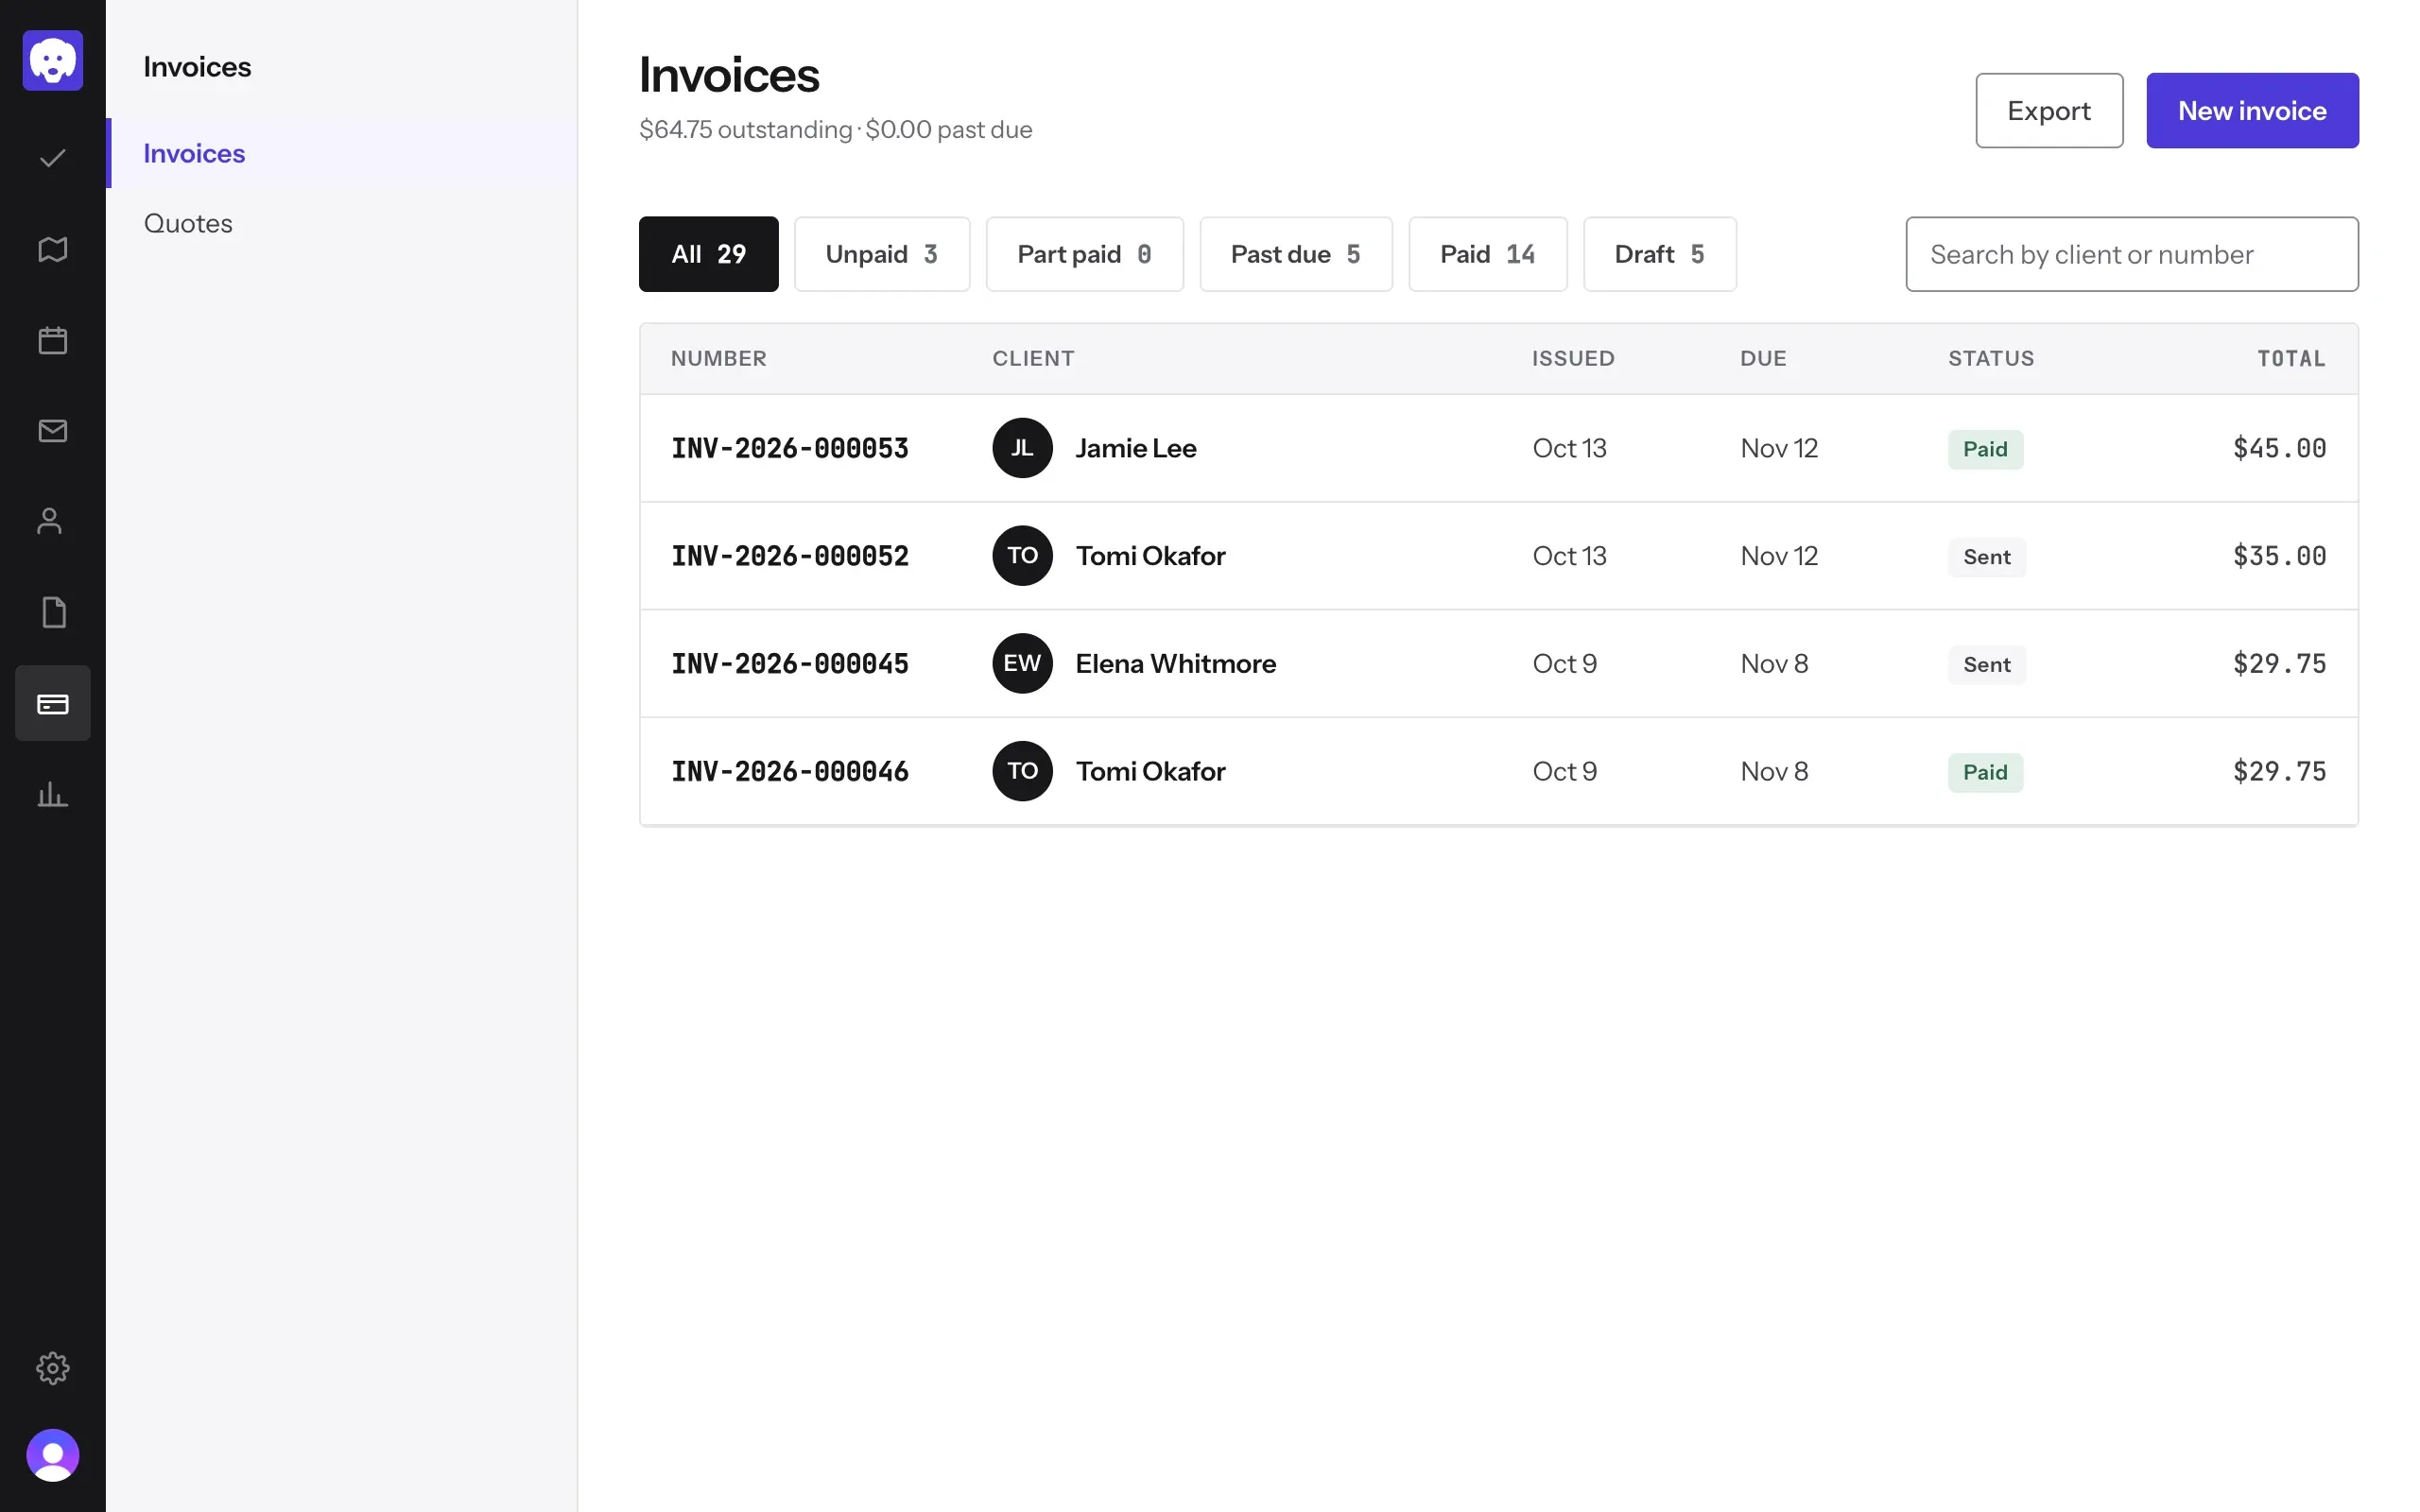Click Elena Whitmore's EW avatar
Screen dimensions: 2420x1512
[1022, 663]
